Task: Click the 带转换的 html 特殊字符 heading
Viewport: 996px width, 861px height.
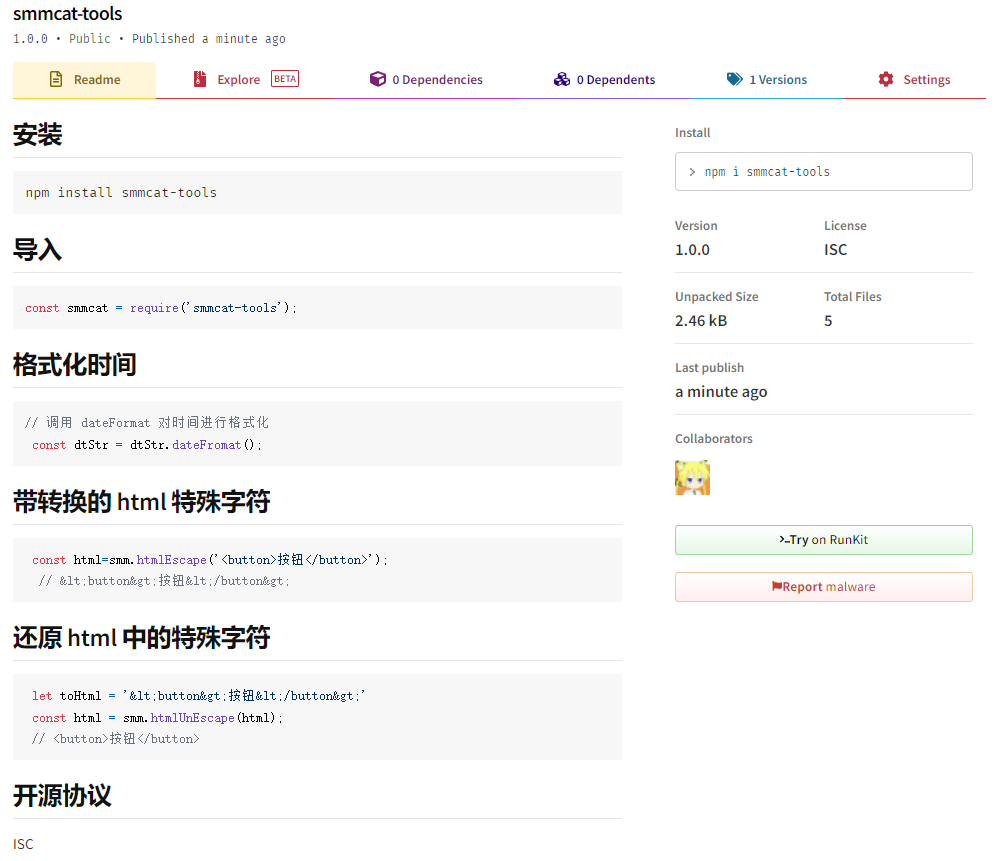Action: point(142,502)
